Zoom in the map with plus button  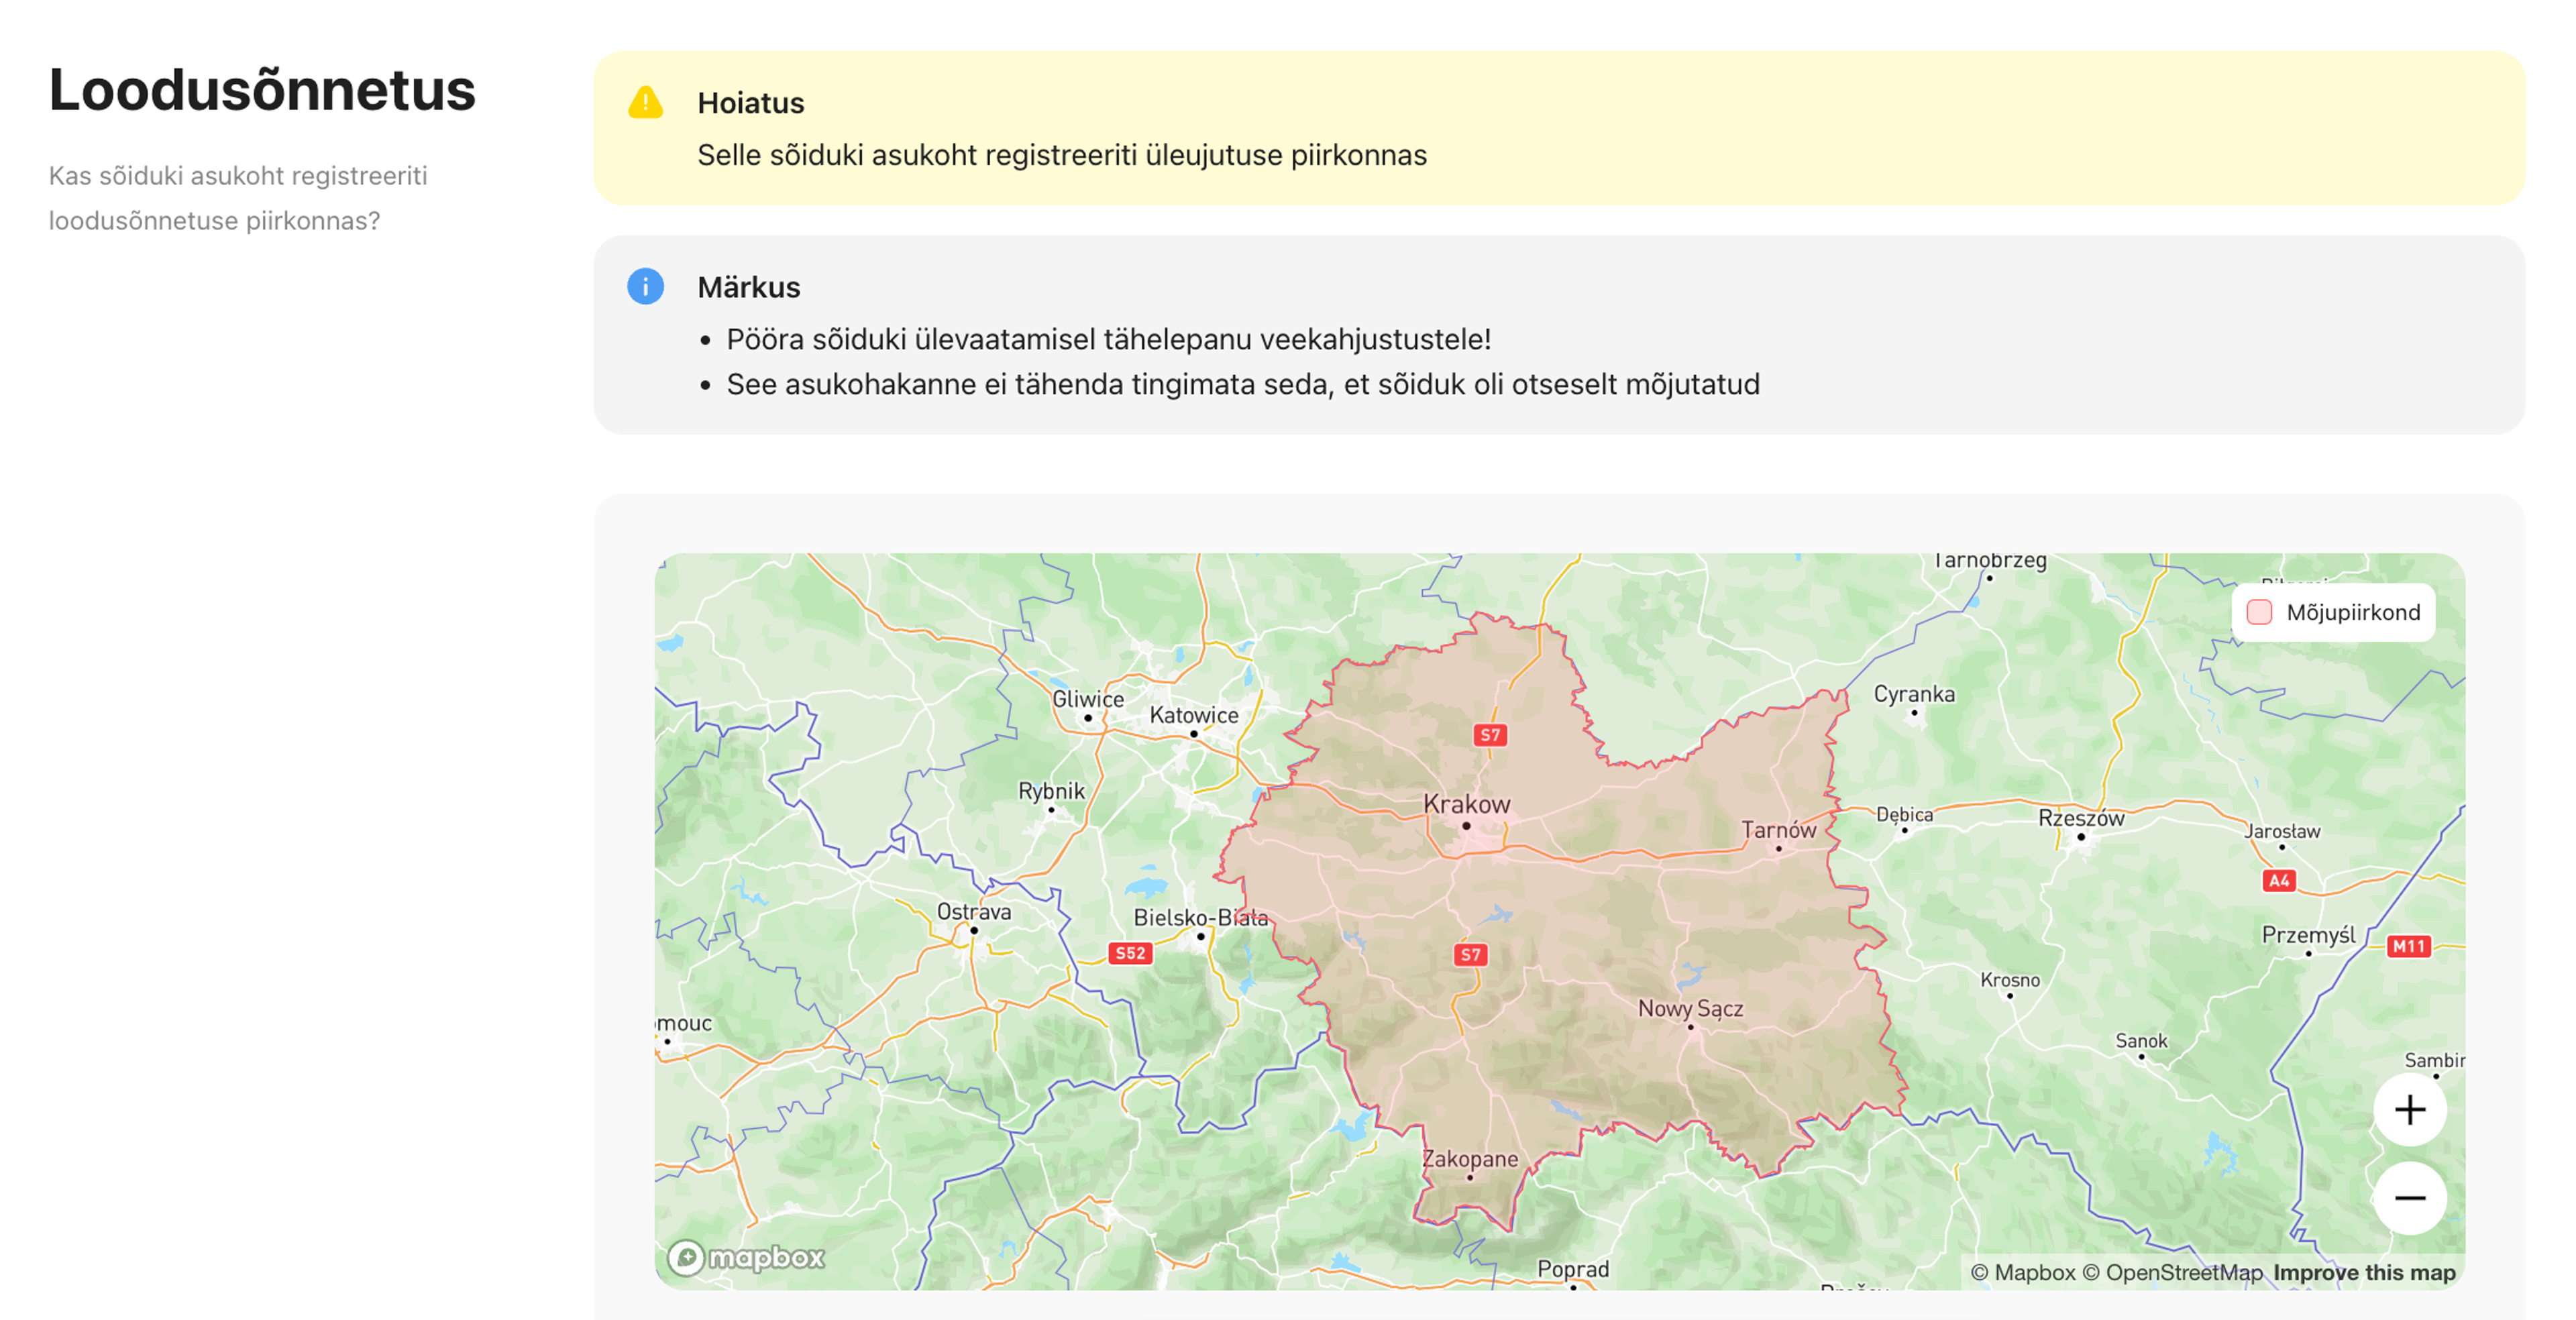[x=2409, y=1109]
